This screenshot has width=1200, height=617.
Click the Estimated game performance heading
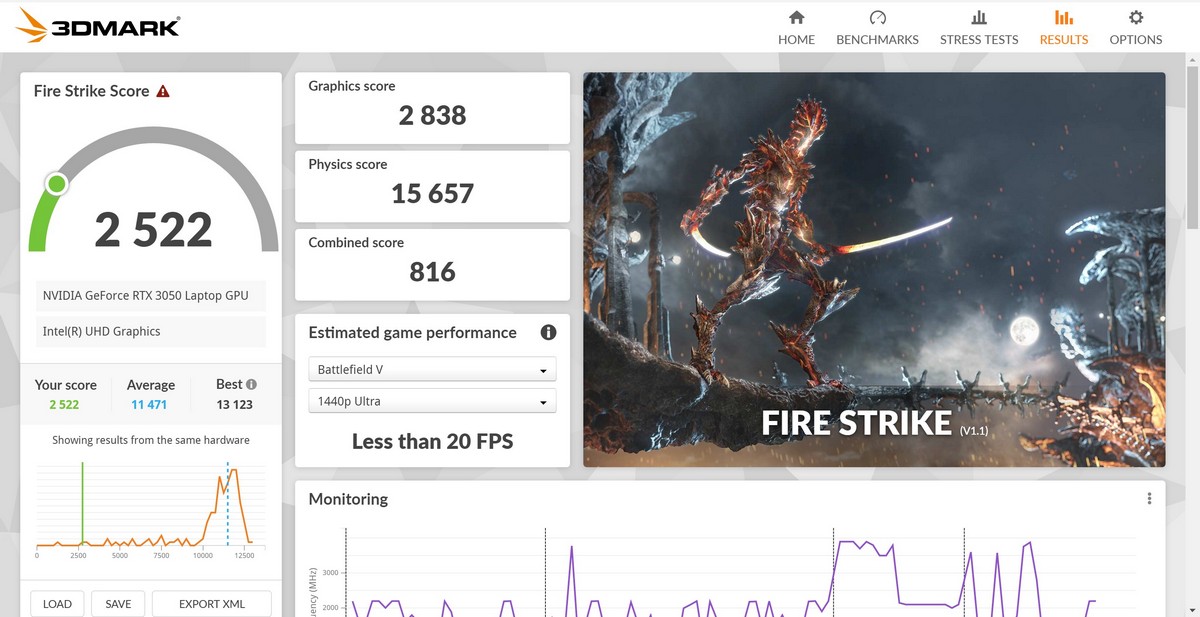point(412,333)
